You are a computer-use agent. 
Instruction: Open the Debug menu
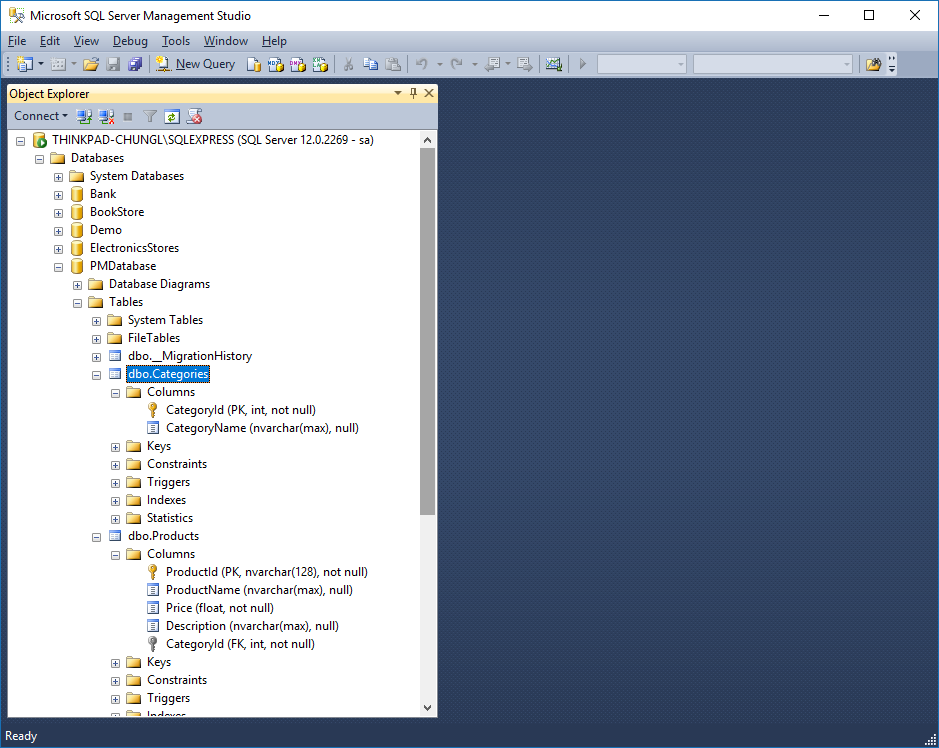pyautogui.click(x=130, y=41)
